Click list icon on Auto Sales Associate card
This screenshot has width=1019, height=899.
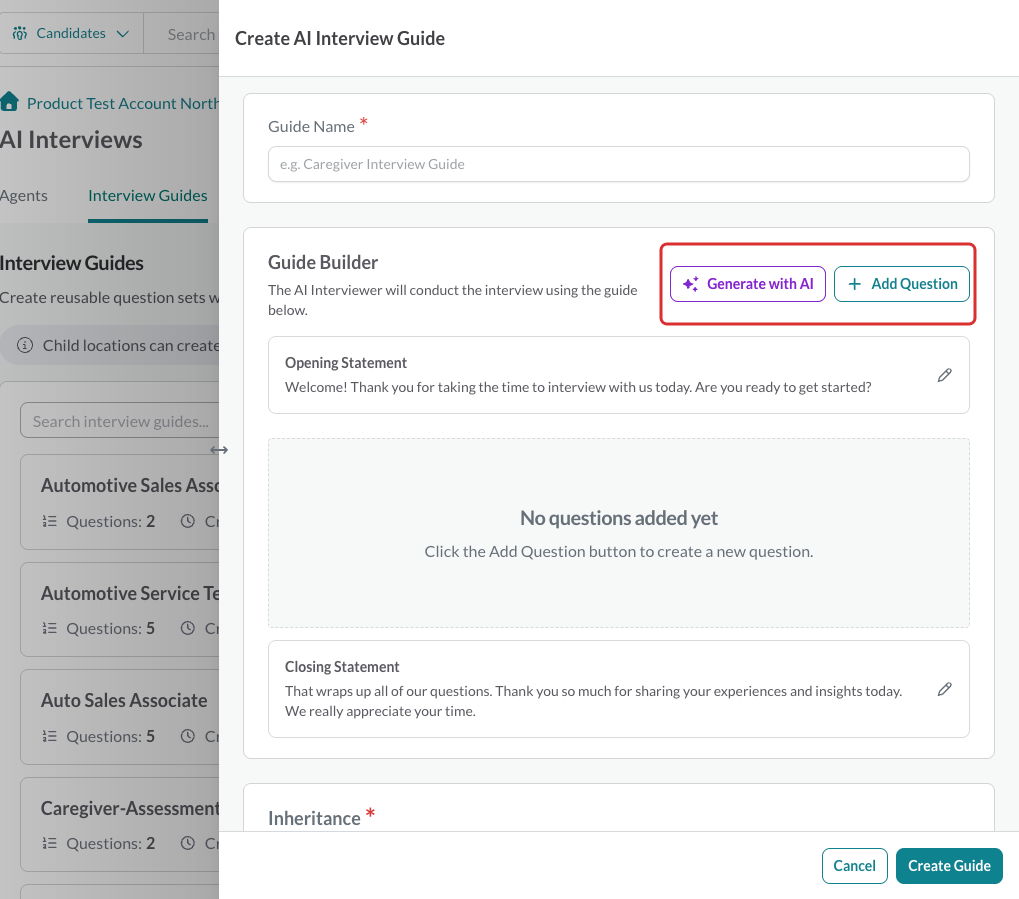click(x=49, y=736)
